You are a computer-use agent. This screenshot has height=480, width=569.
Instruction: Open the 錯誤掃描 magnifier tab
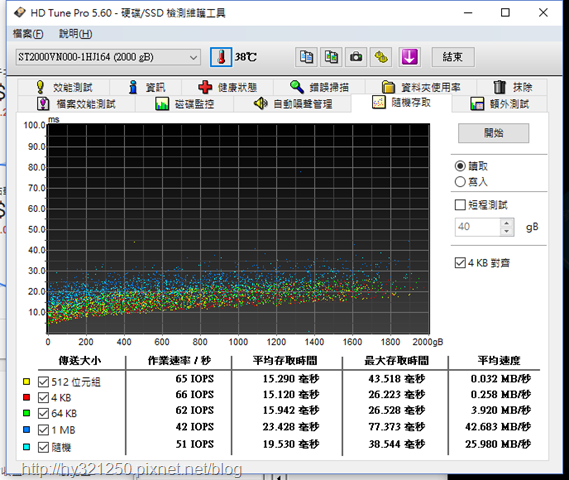[x=319, y=87]
